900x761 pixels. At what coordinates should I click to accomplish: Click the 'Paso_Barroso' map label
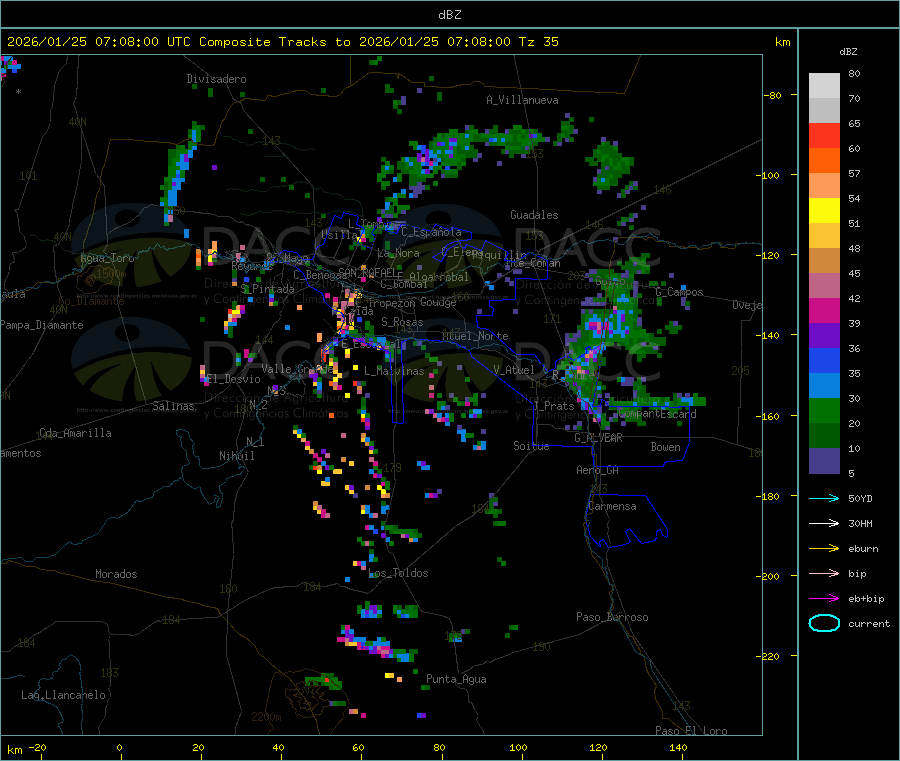pyautogui.click(x=612, y=617)
